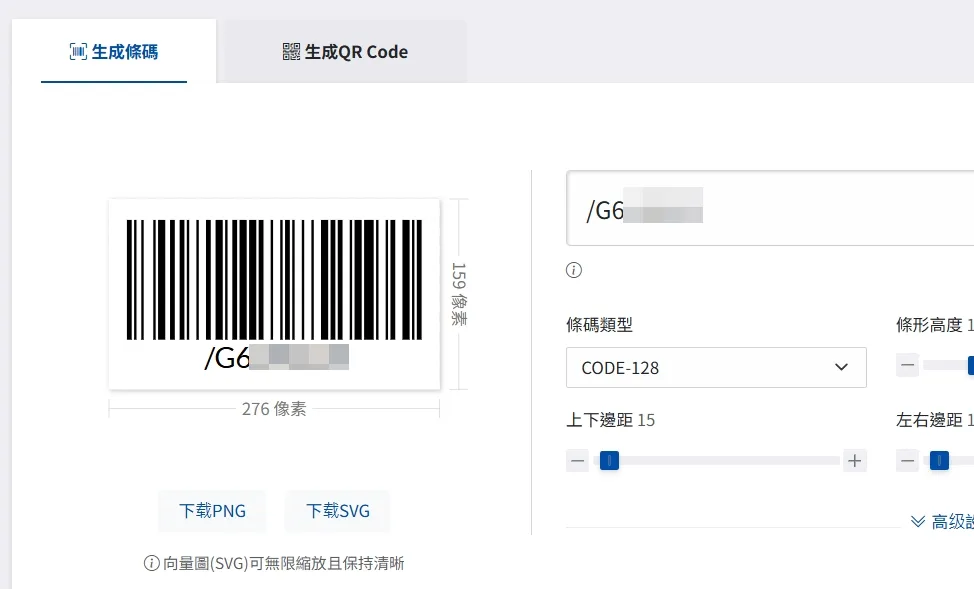The height and width of the screenshot is (589, 974).
Task: Decrease 左右邊距 using its minus button
Action: (x=907, y=461)
